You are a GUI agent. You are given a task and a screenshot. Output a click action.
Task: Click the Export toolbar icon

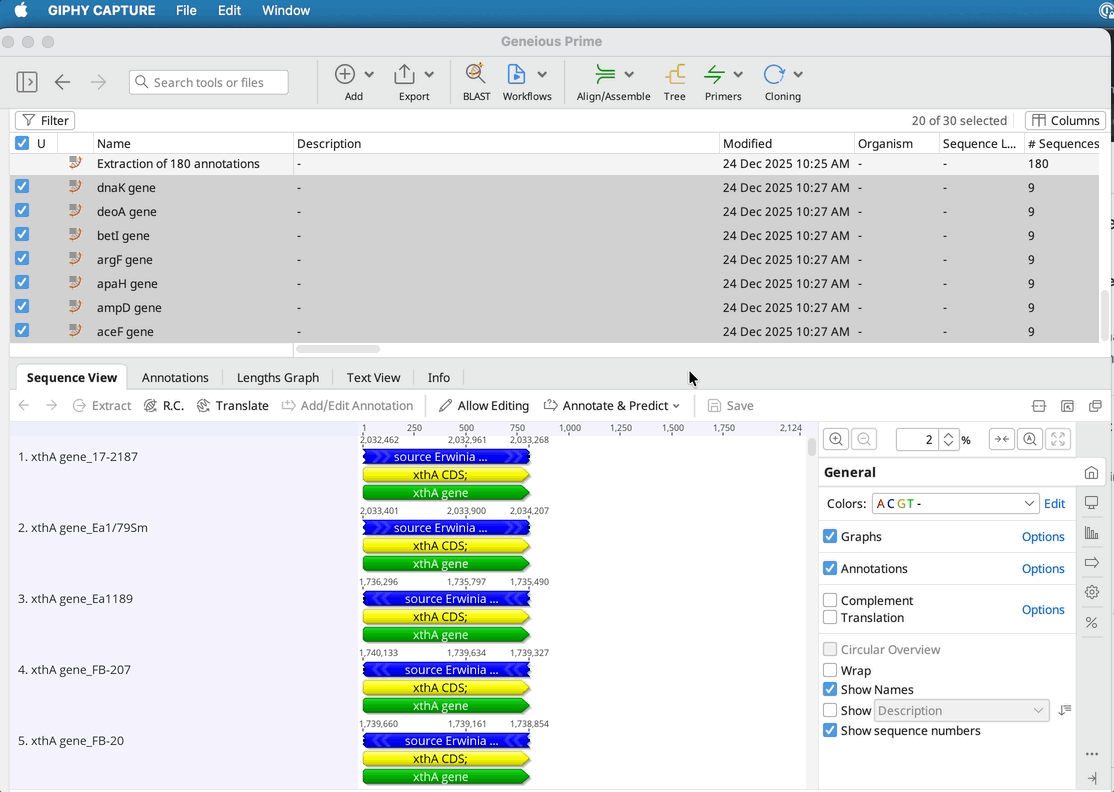pos(405,75)
